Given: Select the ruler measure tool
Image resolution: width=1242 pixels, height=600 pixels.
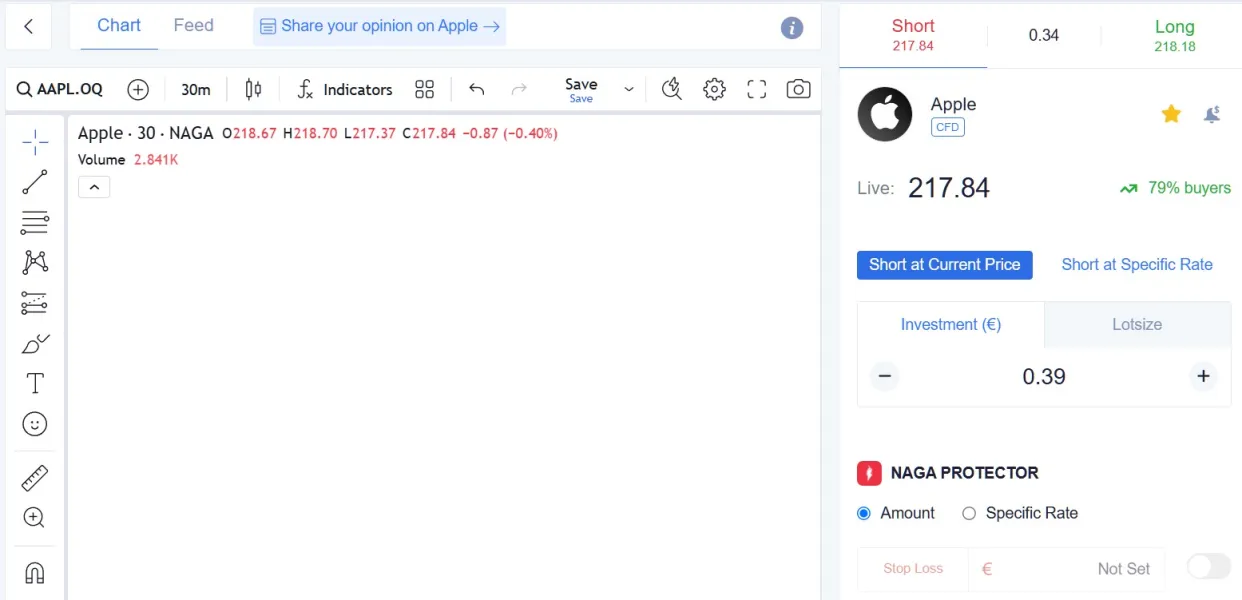Looking at the screenshot, I should tap(35, 478).
